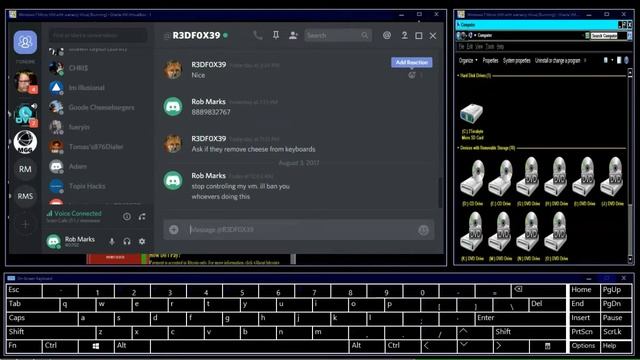Click backspace key on On-Screen Keyboard
This screenshot has width=640, height=360.
click(x=538, y=290)
